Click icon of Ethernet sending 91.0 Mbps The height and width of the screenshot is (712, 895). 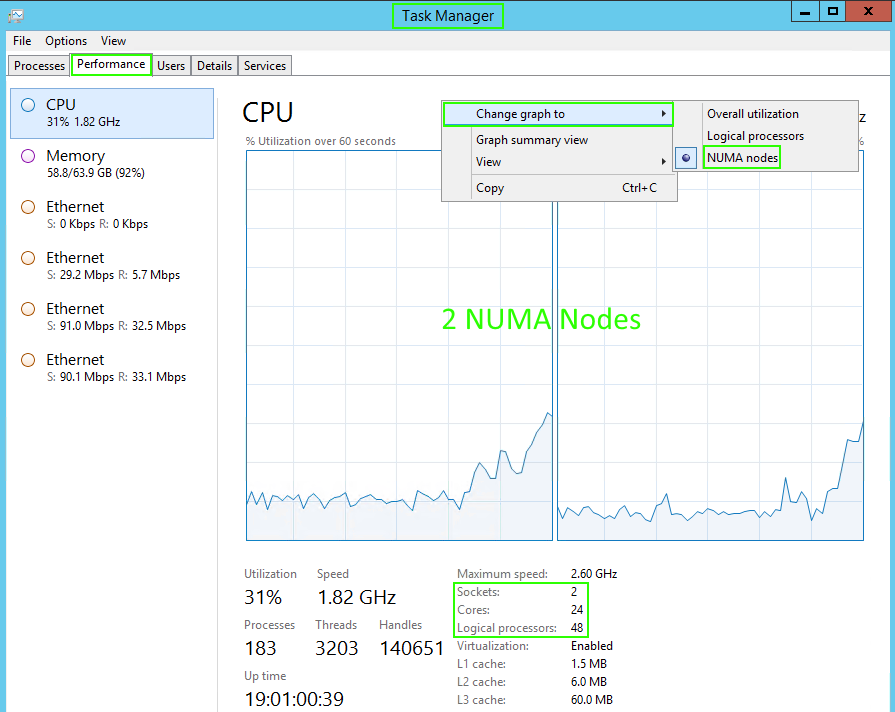(x=27, y=309)
